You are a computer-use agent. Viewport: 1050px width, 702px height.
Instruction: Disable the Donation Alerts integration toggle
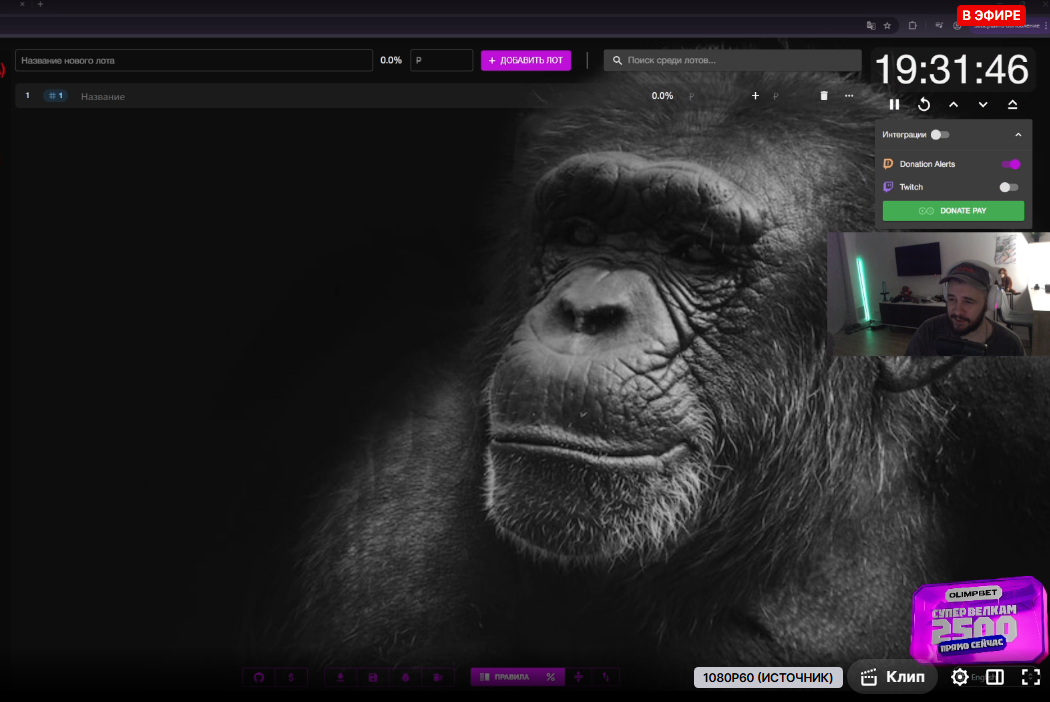1010,164
